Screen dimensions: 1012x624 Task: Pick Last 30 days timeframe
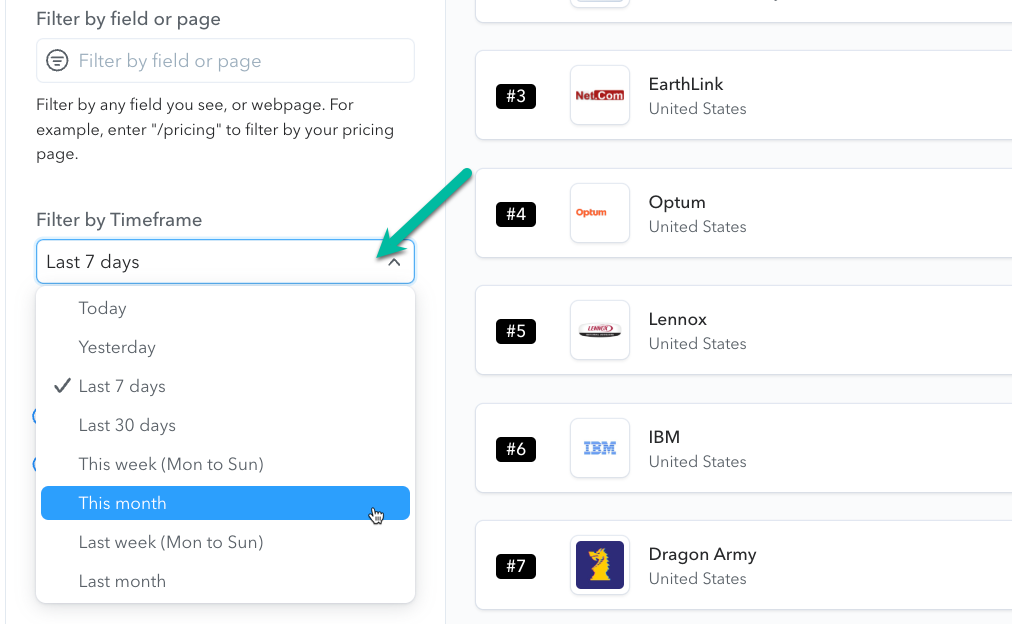127,425
